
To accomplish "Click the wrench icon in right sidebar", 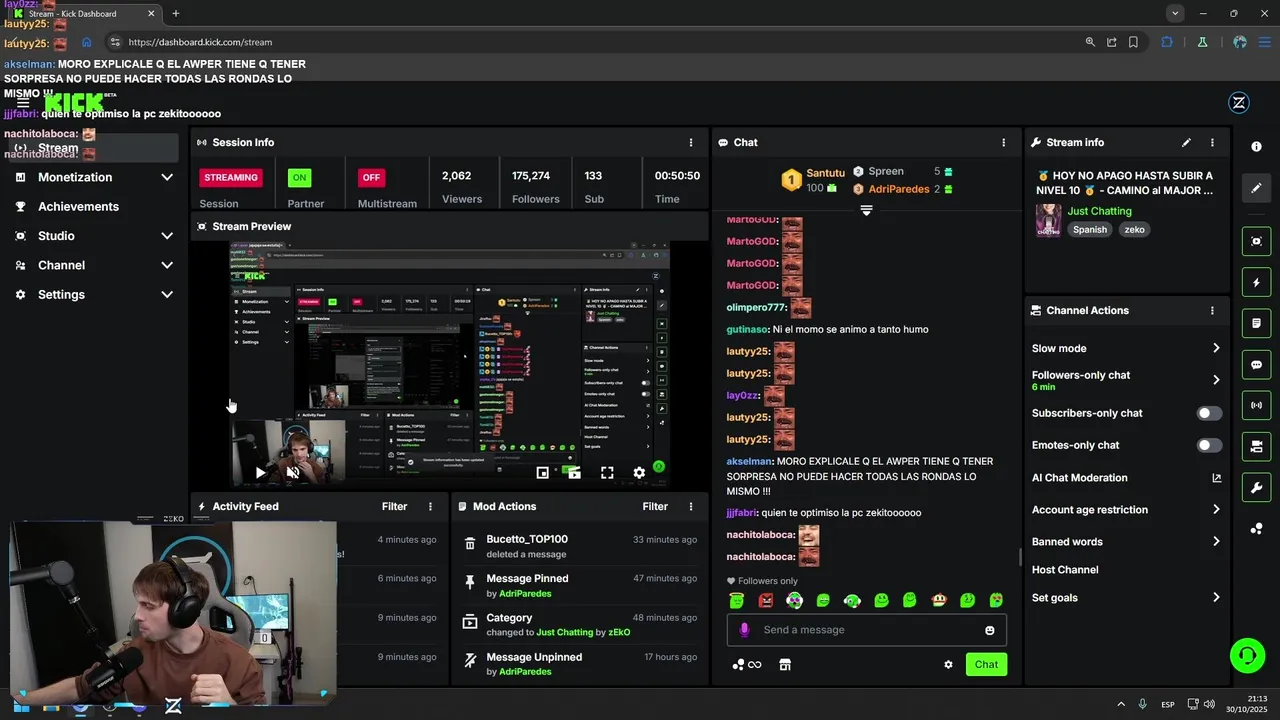I will pyautogui.click(x=1257, y=488).
